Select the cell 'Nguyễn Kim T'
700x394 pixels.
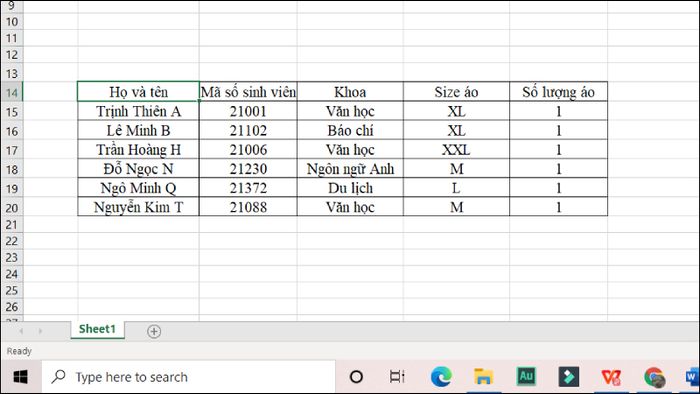[x=138, y=207]
